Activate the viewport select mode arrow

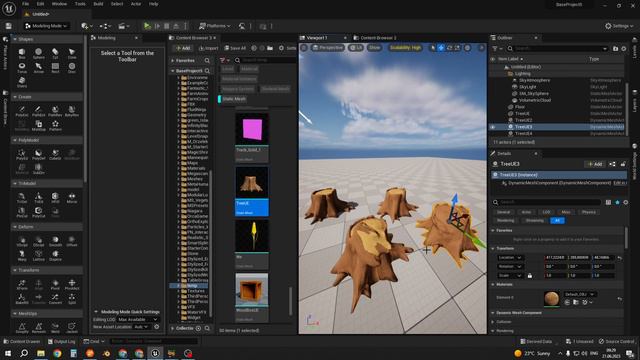pos(433,48)
